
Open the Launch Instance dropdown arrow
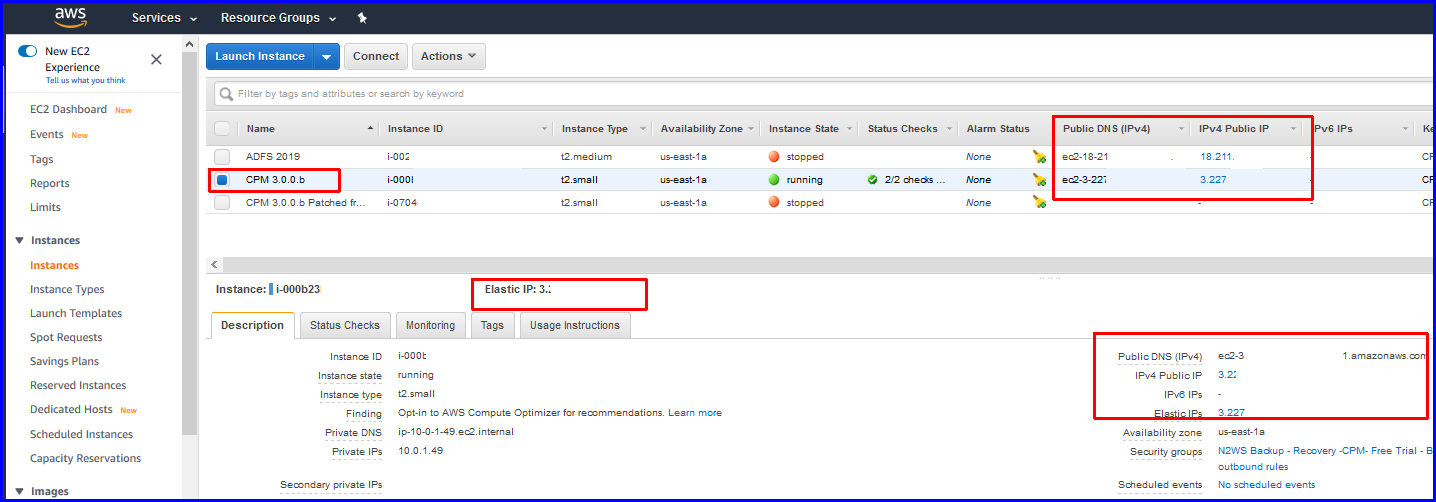pos(326,57)
